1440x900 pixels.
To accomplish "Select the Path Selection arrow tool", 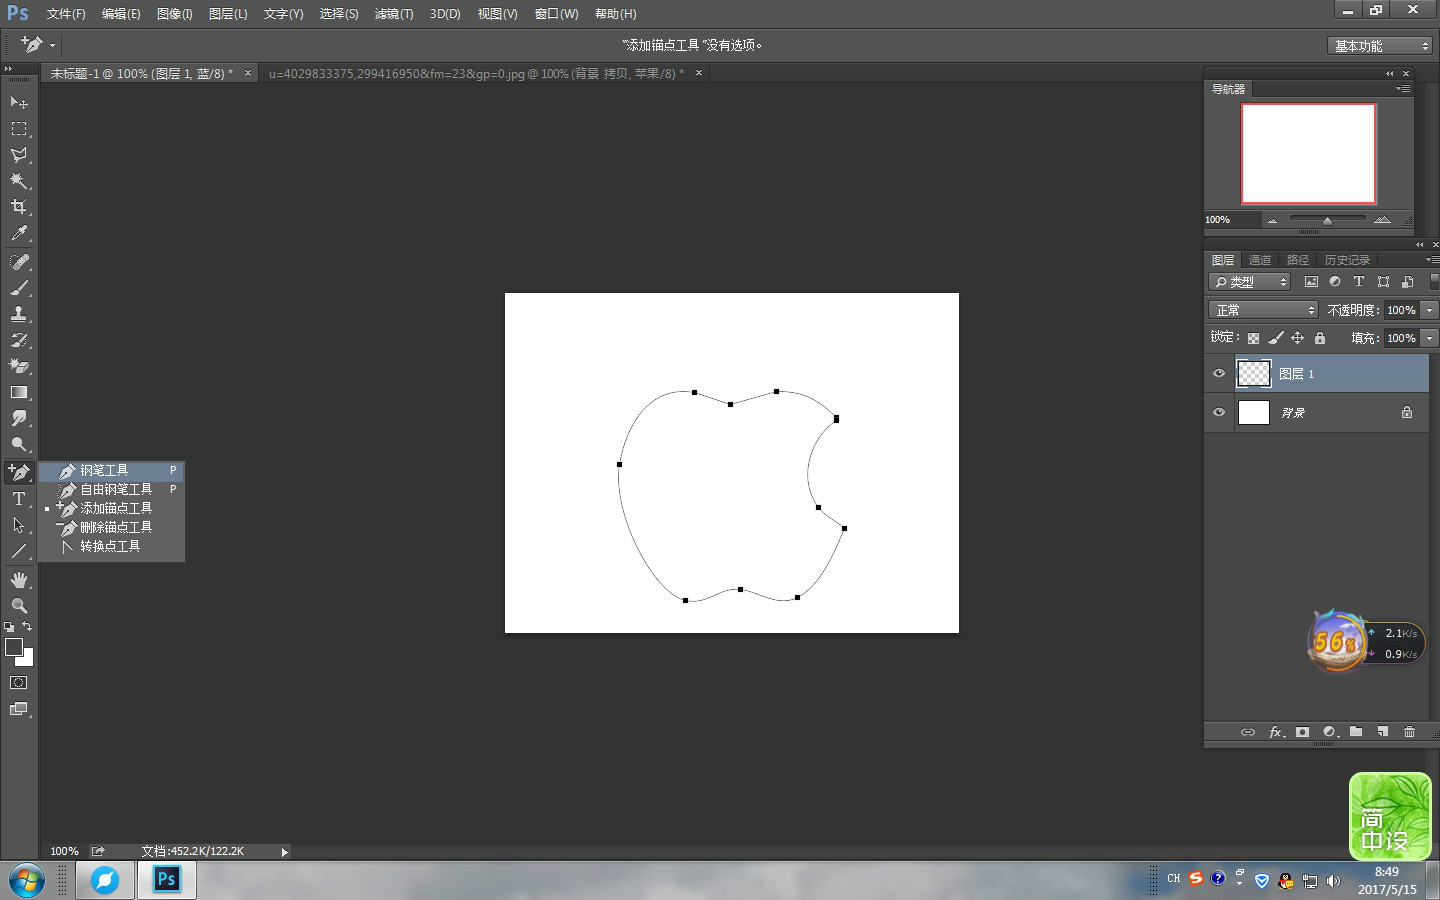I will tap(19, 525).
